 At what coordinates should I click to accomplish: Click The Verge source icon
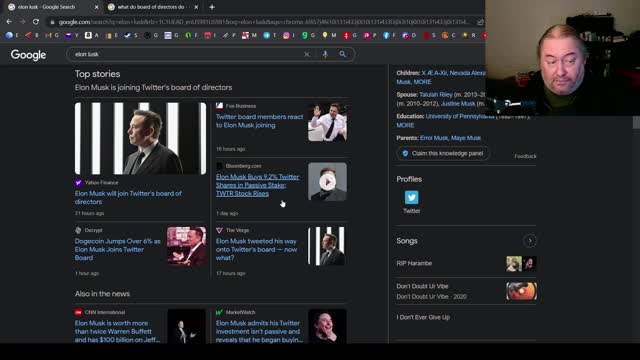[219, 230]
